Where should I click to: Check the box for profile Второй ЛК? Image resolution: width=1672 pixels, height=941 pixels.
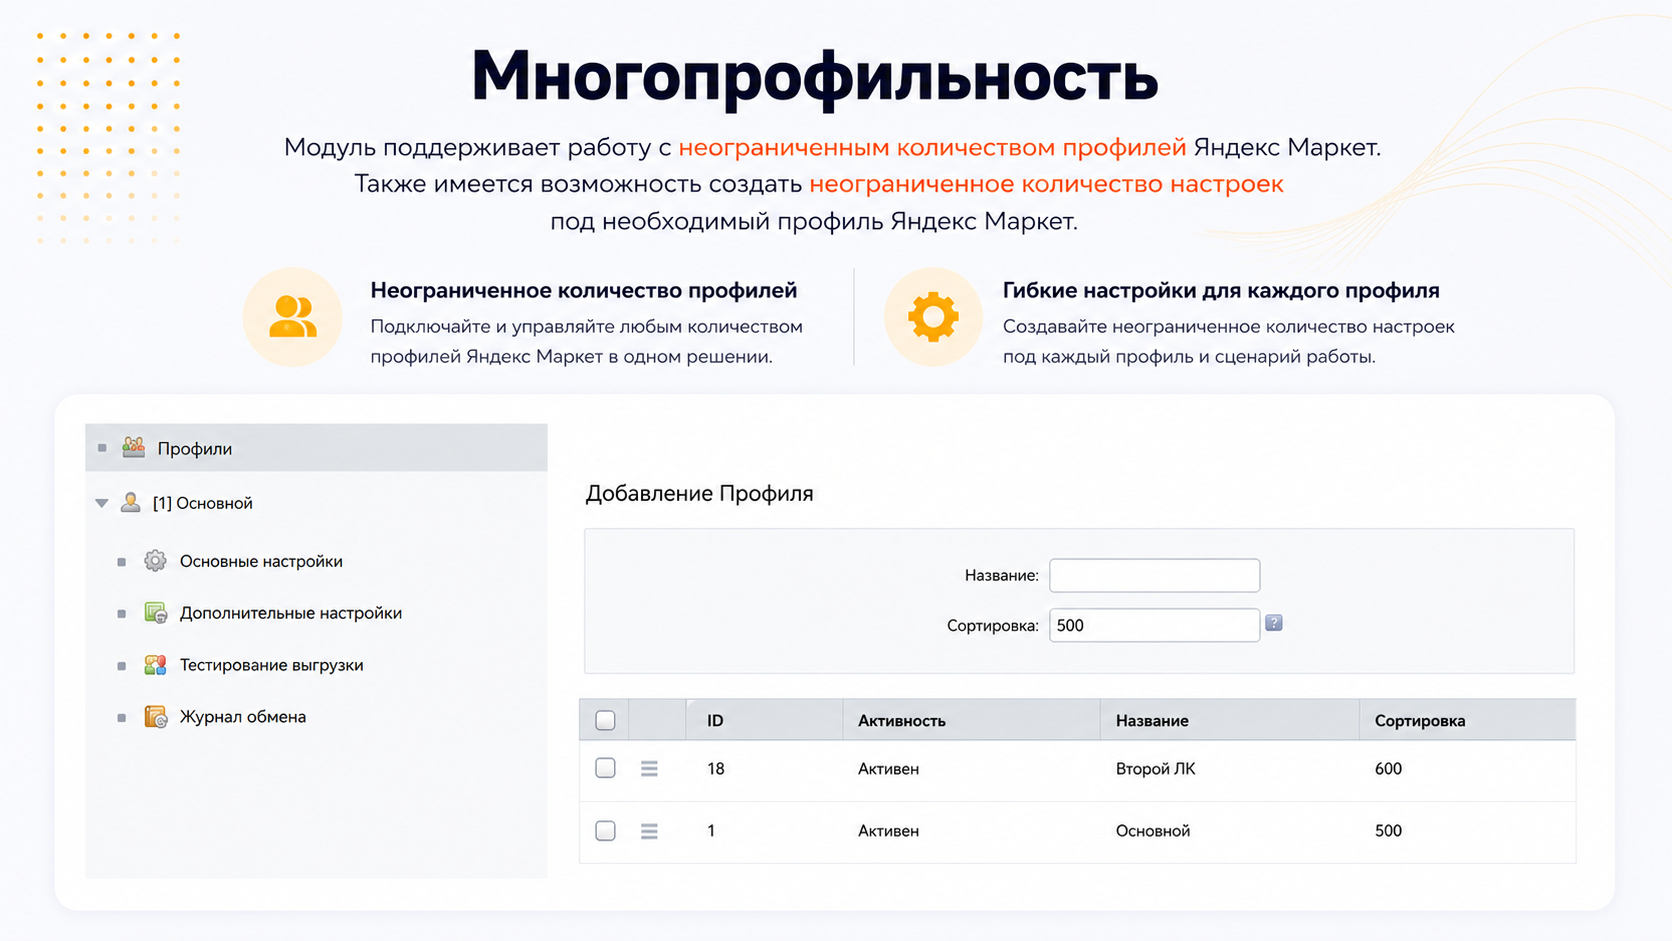pyautogui.click(x=605, y=768)
